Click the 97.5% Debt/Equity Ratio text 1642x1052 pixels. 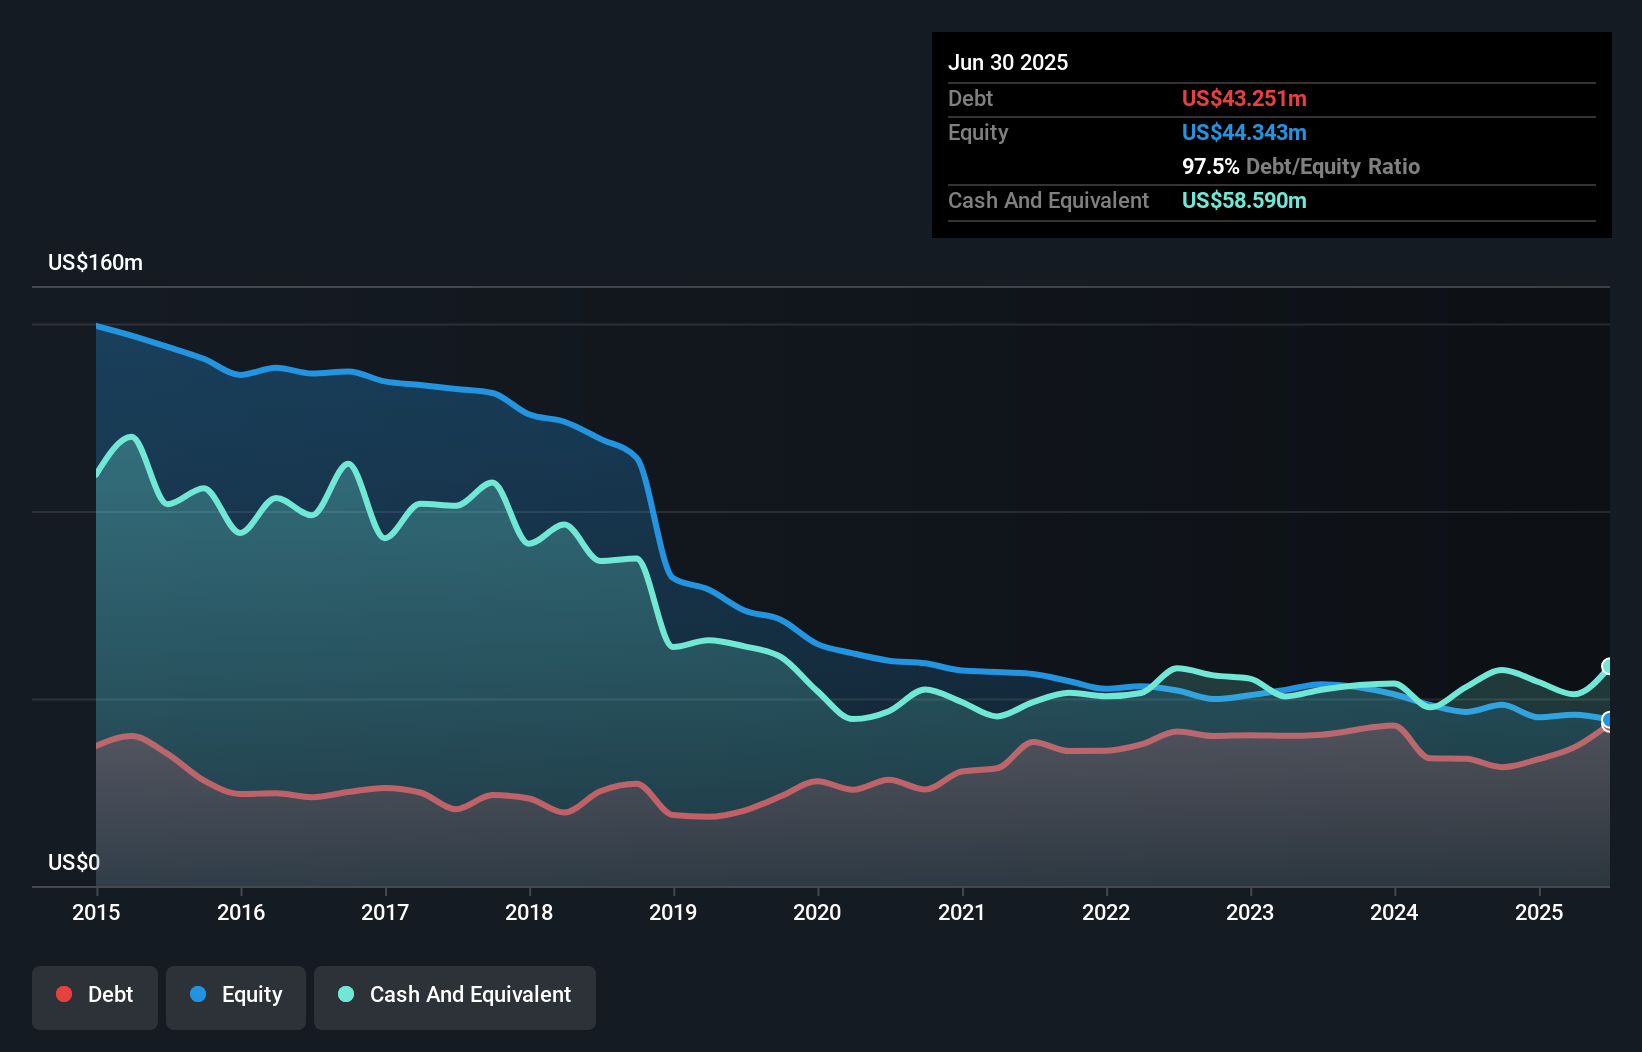pyautogui.click(x=1300, y=166)
